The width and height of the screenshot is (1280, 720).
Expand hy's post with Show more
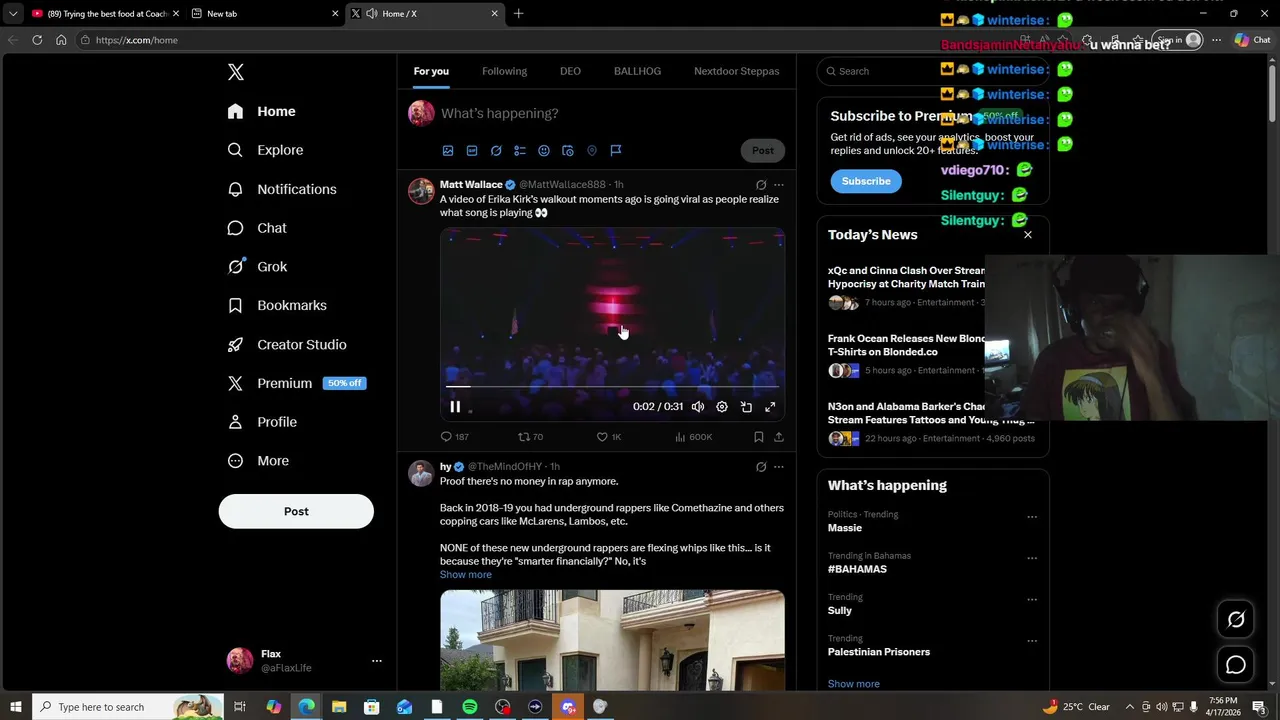pos(466,575)
